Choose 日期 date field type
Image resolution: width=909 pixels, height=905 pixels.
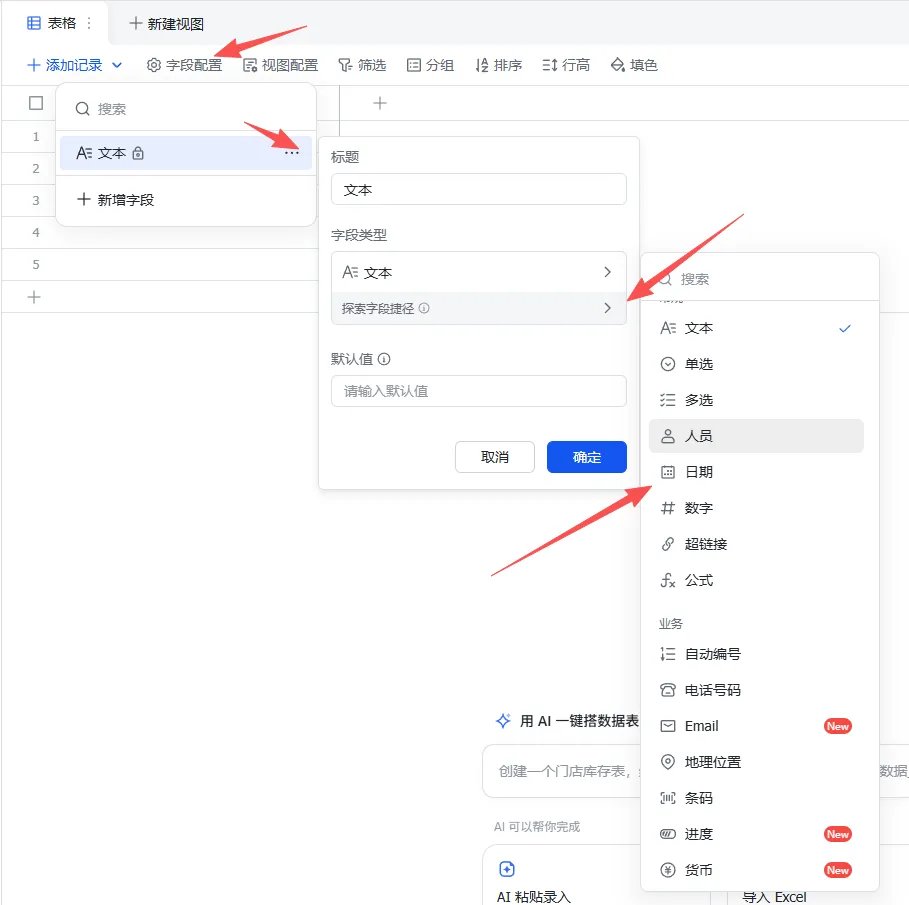point(756,472)
